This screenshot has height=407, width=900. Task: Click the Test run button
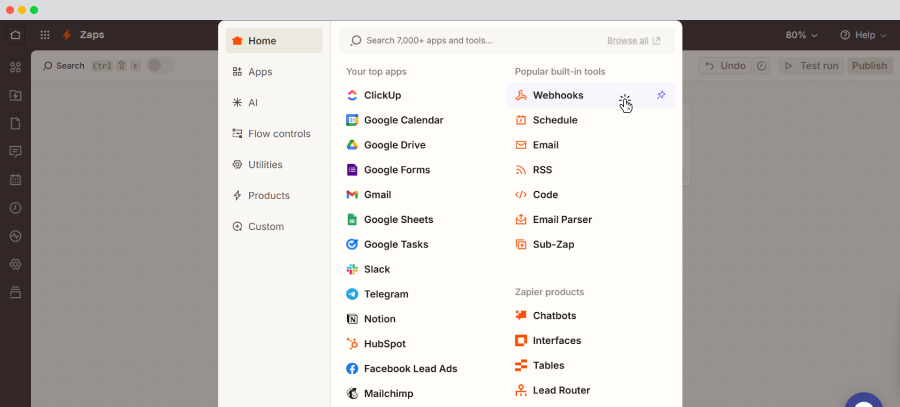[810, 66]
